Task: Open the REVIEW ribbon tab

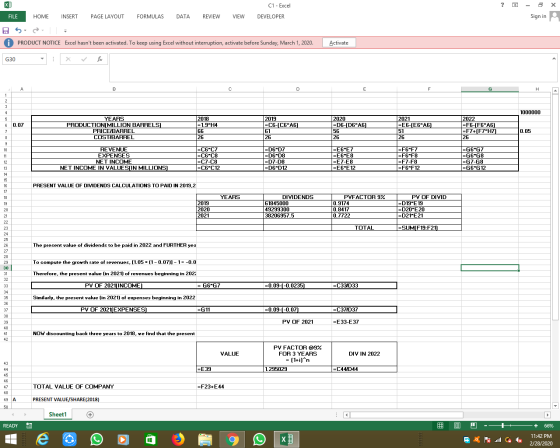Action: point(211,16)
